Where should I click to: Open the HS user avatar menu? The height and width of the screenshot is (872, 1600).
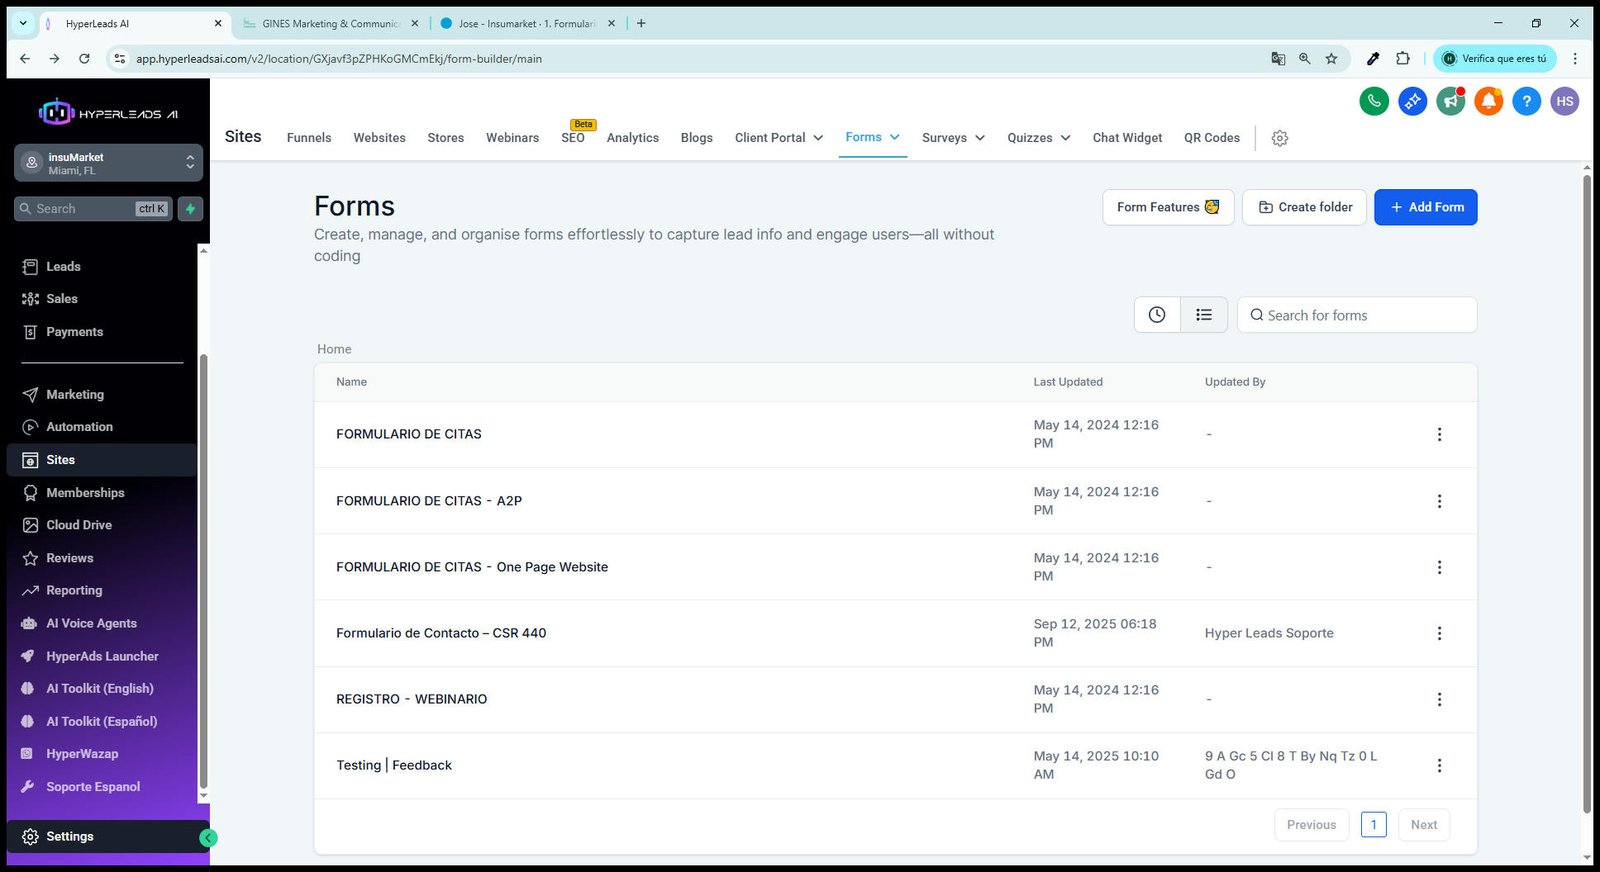coord(1565,101)
